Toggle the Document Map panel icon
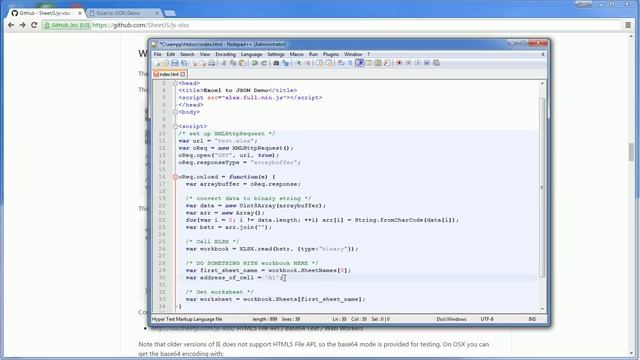Image resolution: width=640 pixels, height=360 pixels. coord(378,63)
